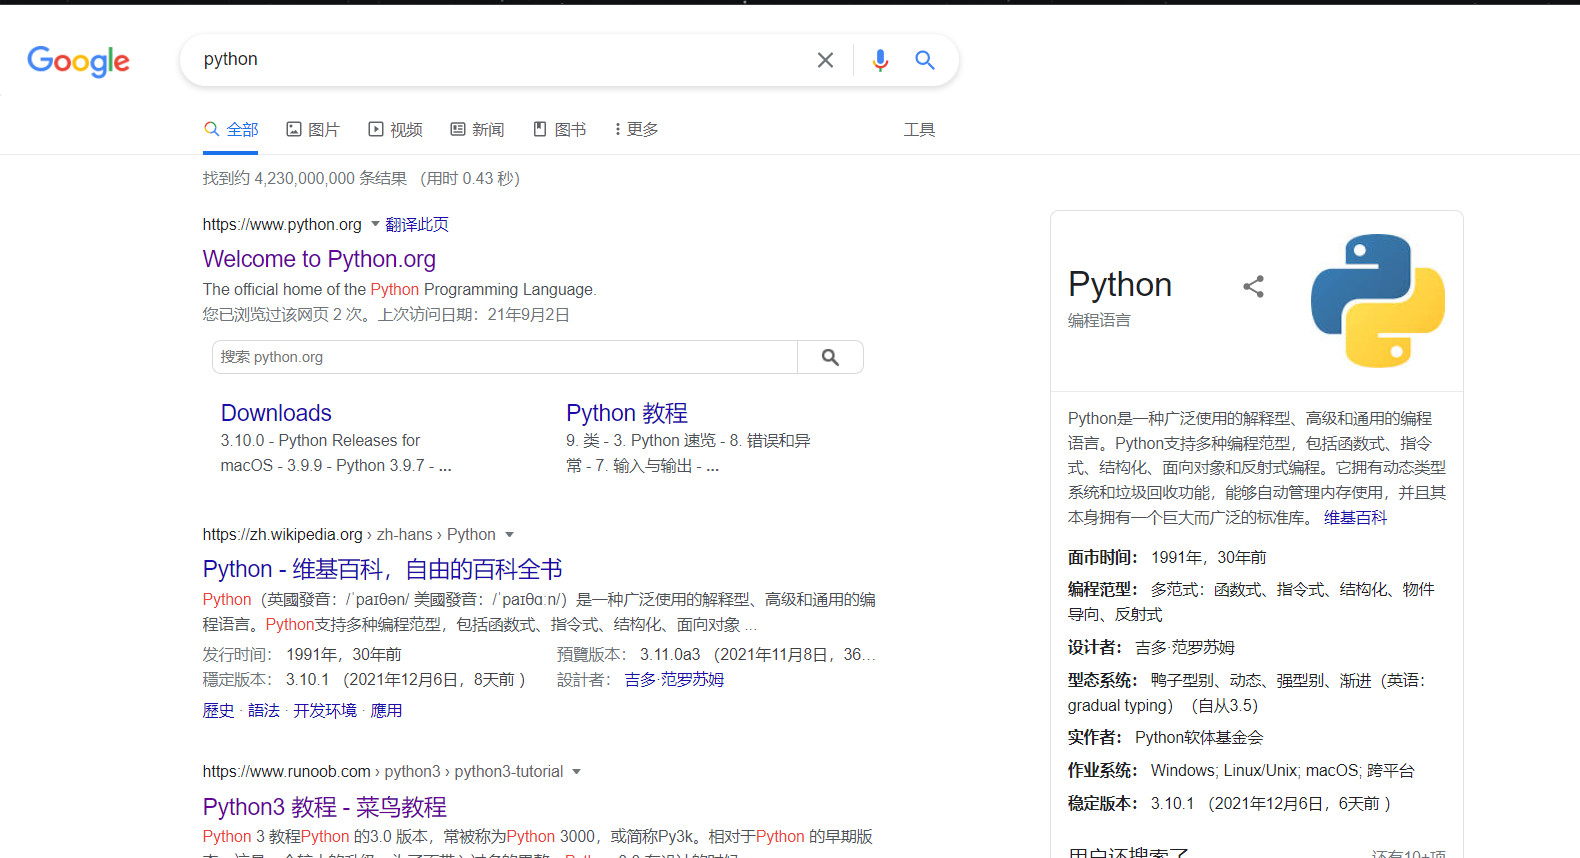Click the 作业系统 label in knowledge panel
This screenshot has width=1580, height=858.
point(1102,770)
